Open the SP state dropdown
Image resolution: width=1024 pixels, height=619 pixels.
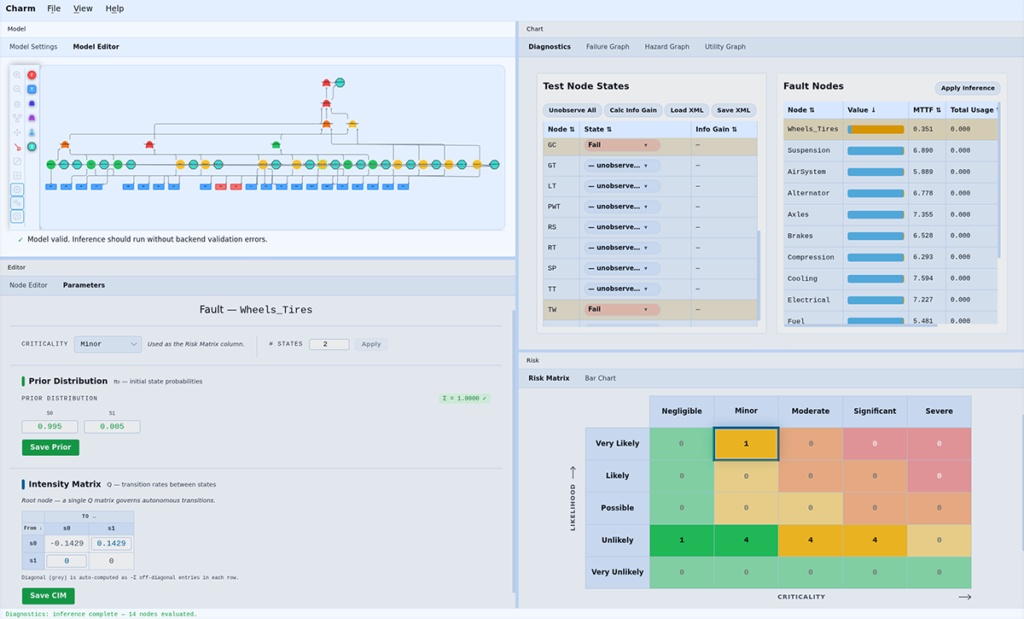pyautogui.click(x=622, y=268)
